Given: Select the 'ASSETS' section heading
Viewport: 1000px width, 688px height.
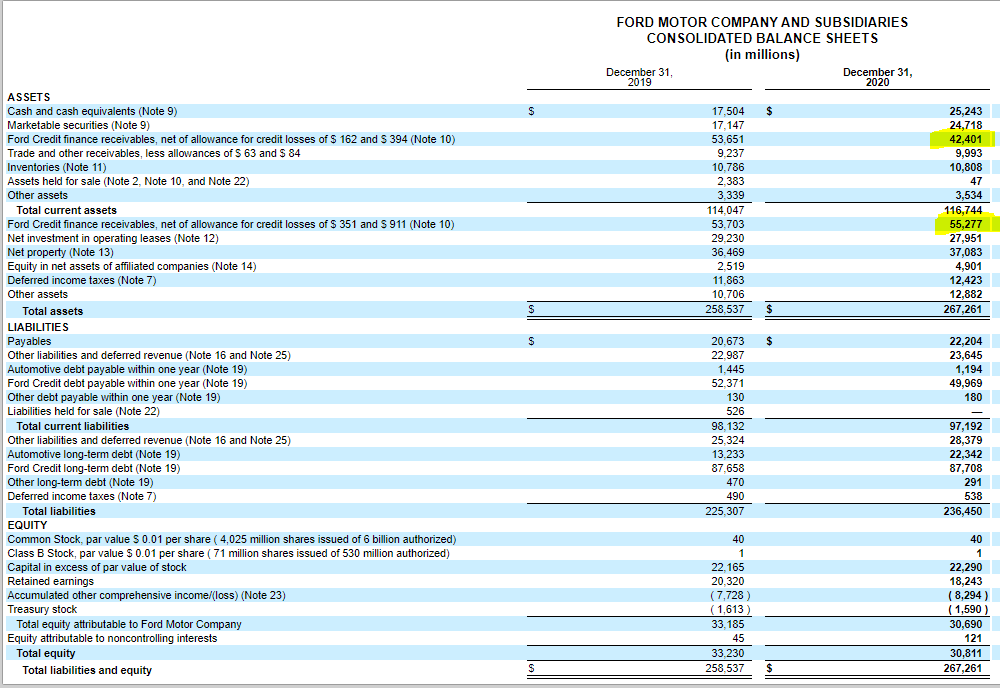Looking at the screenshot, I should tap(29, 97).
